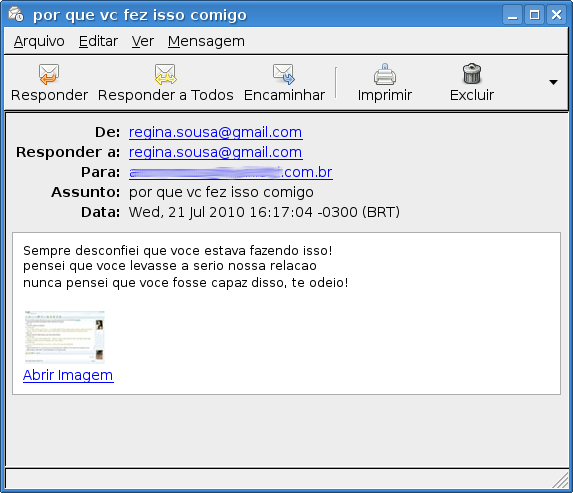Screen dimensions: 573x493
Task: Click the Para recipient email link
Action: pos(231,172)
